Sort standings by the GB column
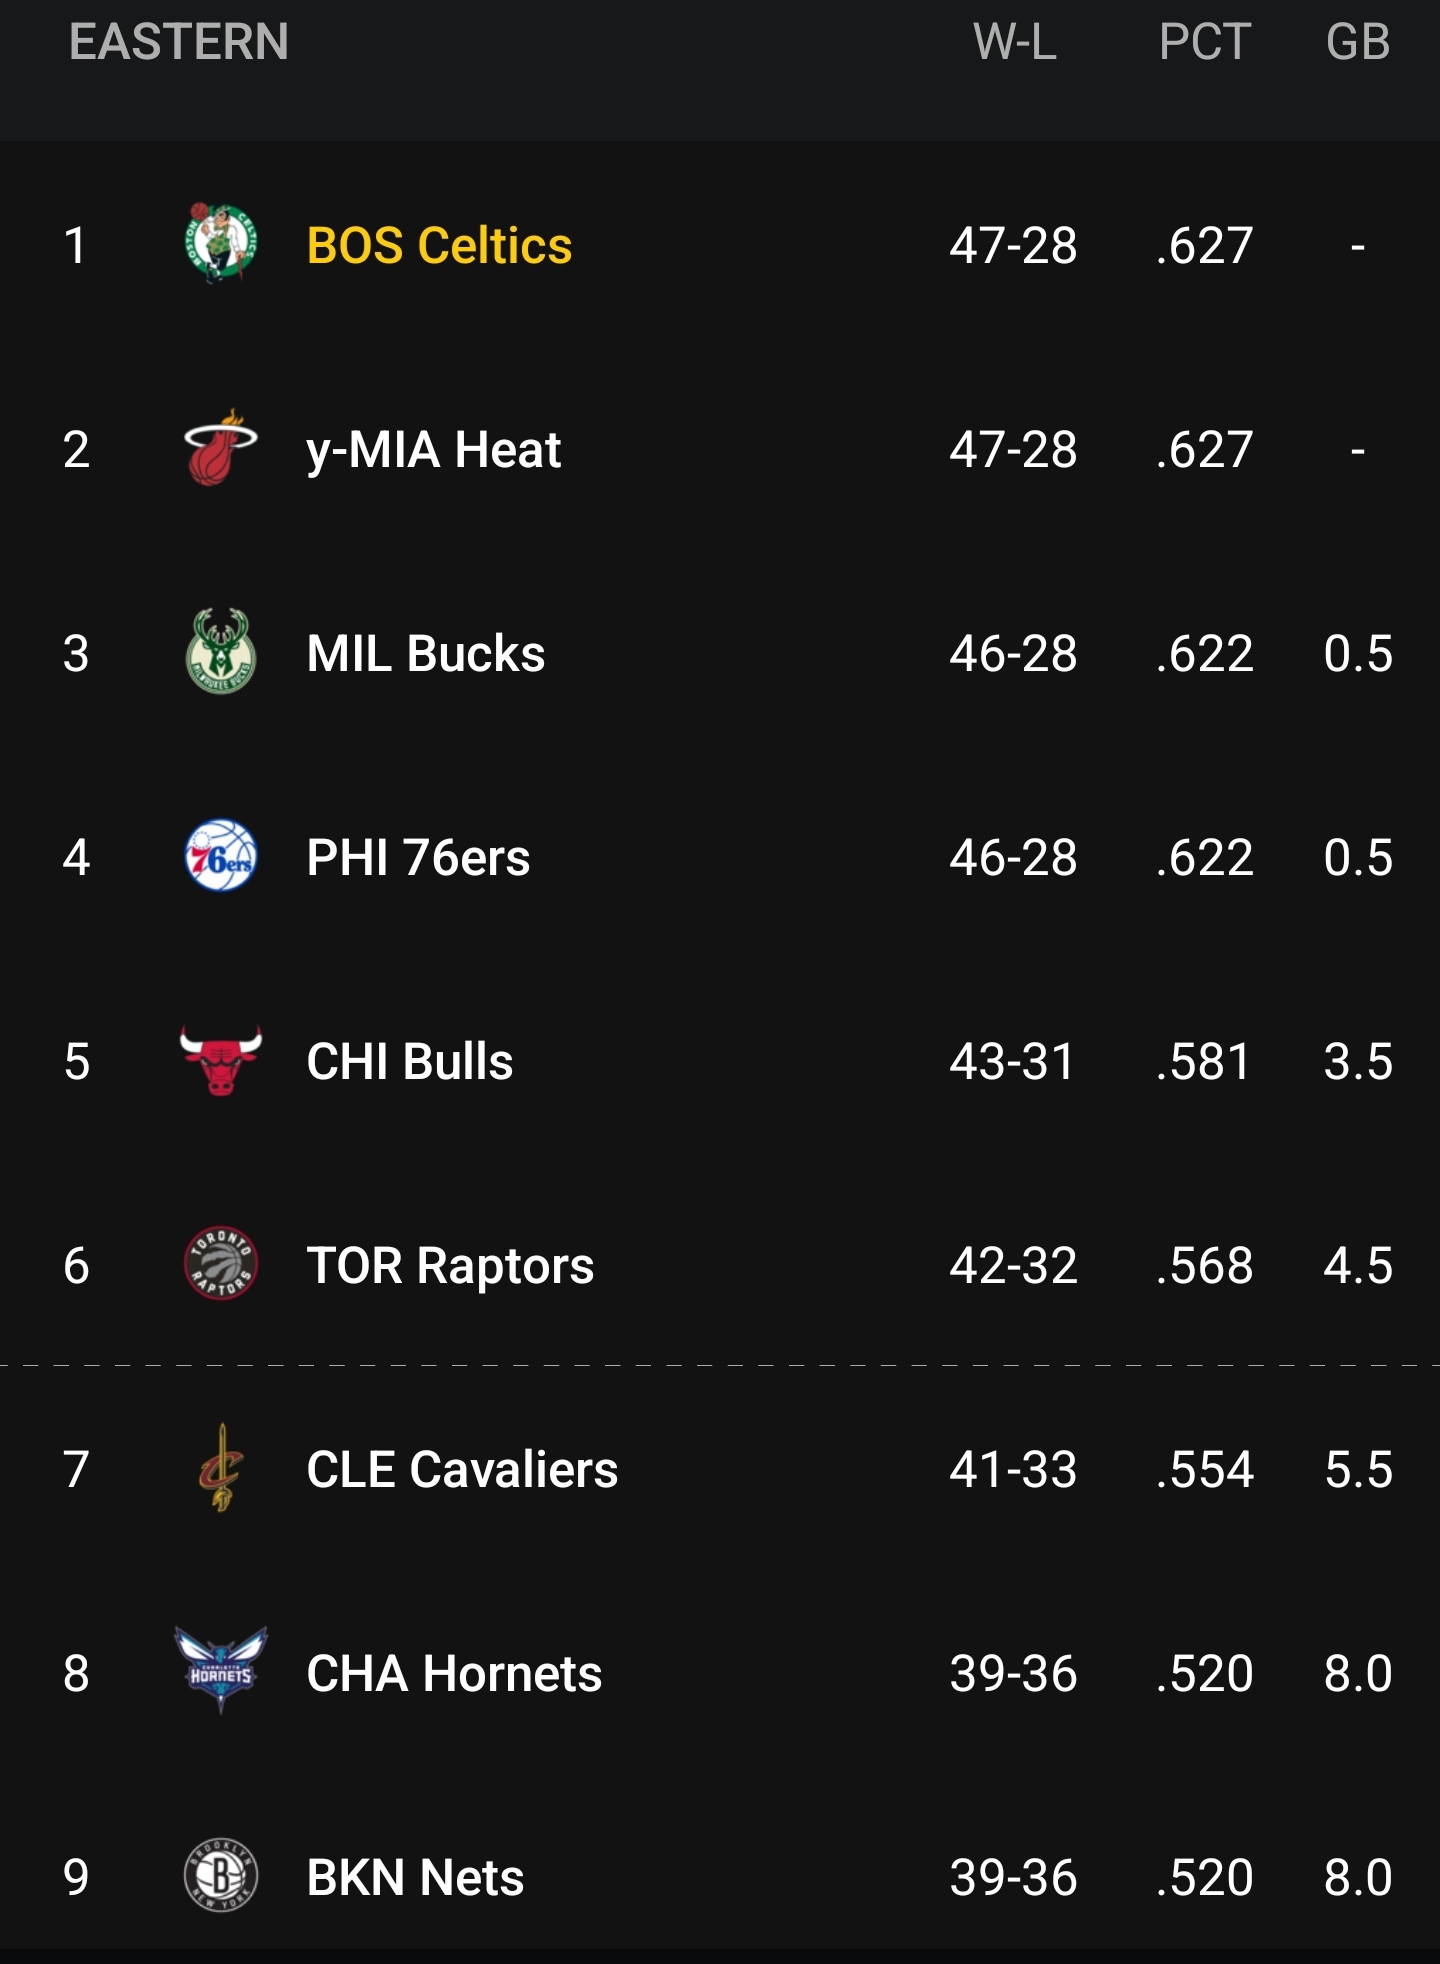Viewport: 1440px width, 1964px height. click(x=1361, y=42)
